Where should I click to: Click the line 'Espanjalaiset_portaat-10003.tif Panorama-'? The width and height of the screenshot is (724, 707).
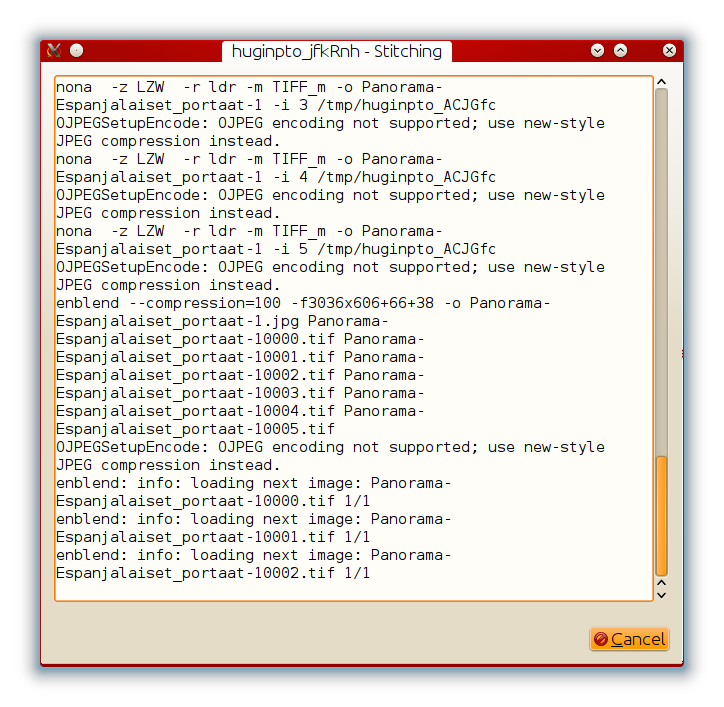(240, 393)
